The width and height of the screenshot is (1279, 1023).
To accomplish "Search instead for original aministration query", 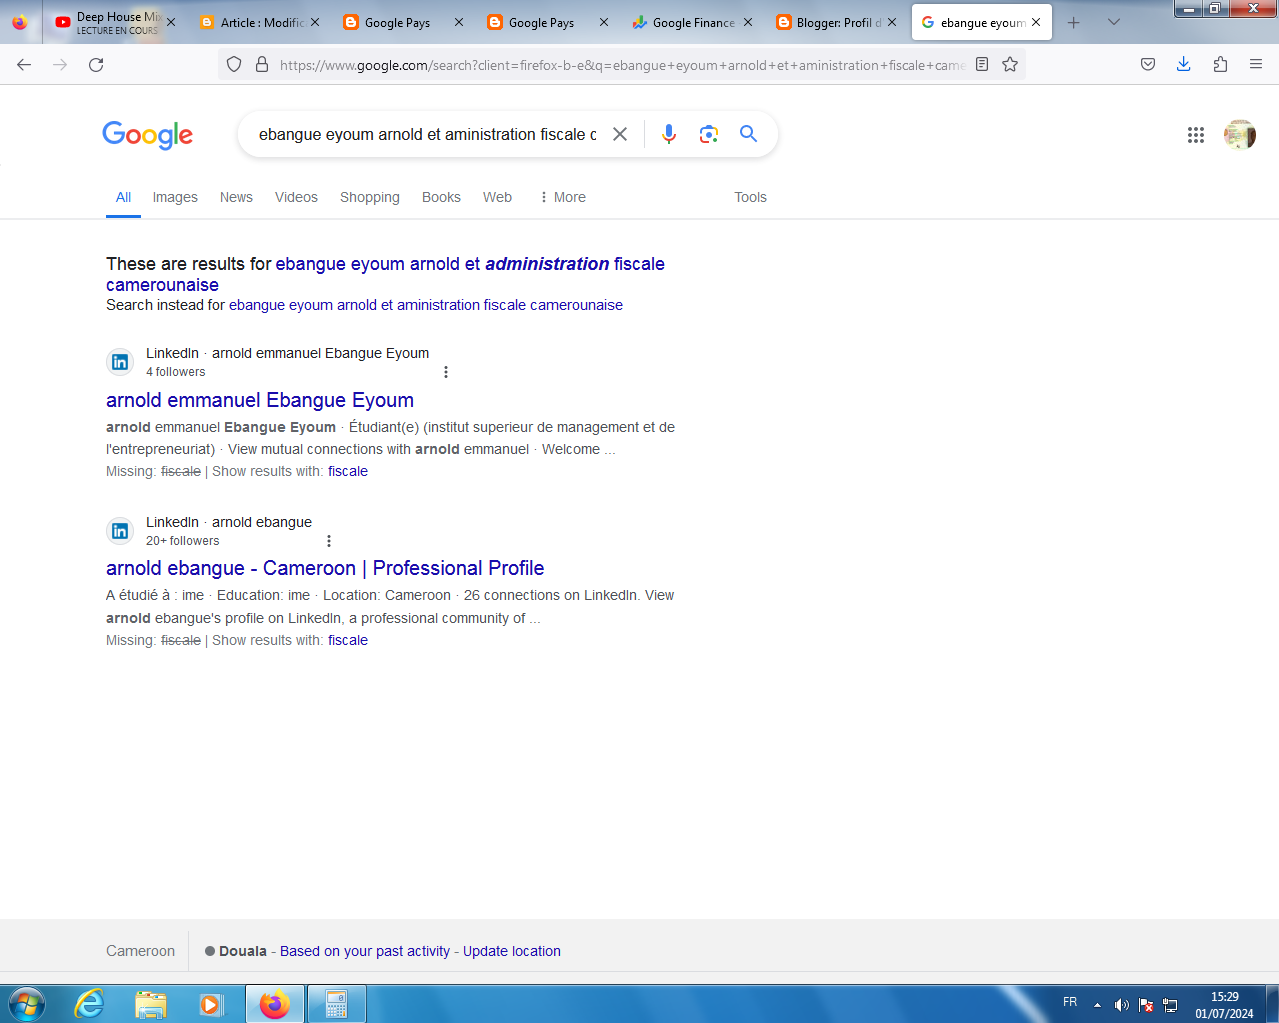I will tap(426, 305).
